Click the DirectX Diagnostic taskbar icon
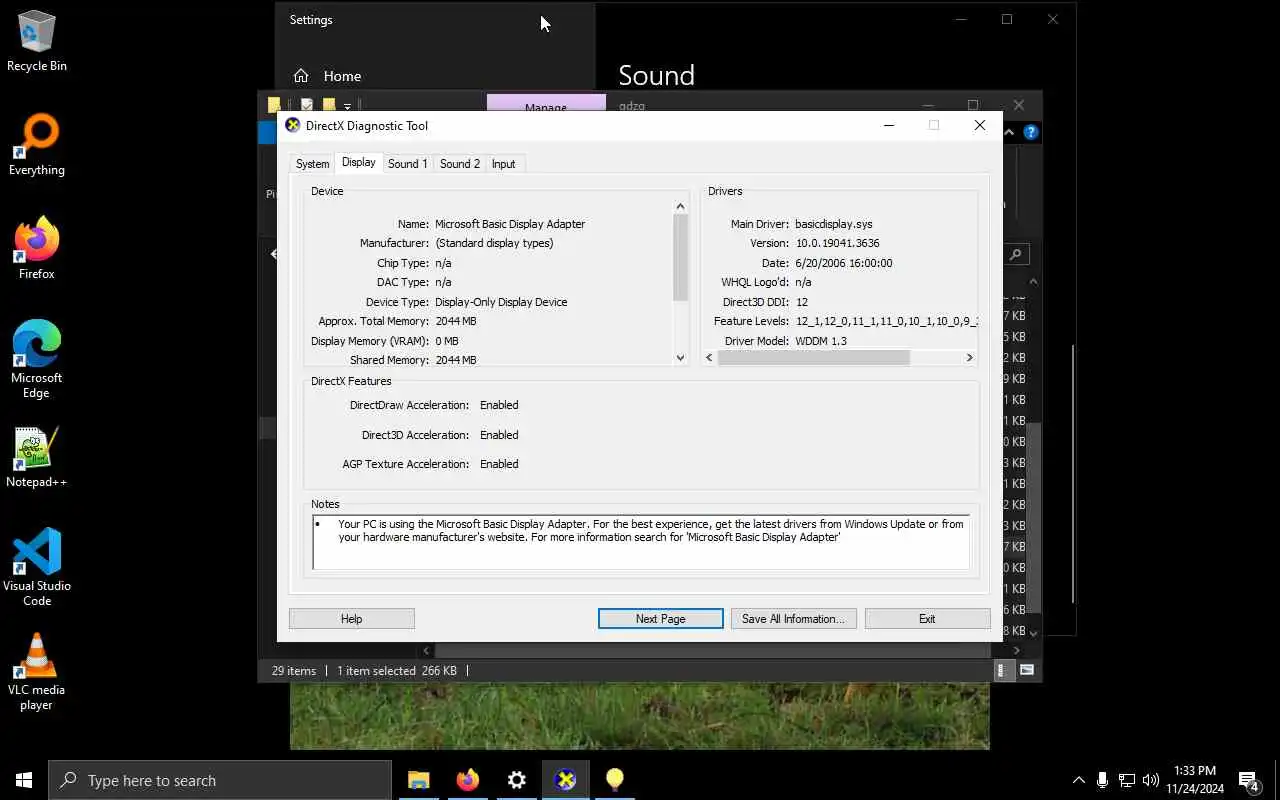The width and height of the screenshot is (1280, 800). pyautogui.click(x=565, y=780)
